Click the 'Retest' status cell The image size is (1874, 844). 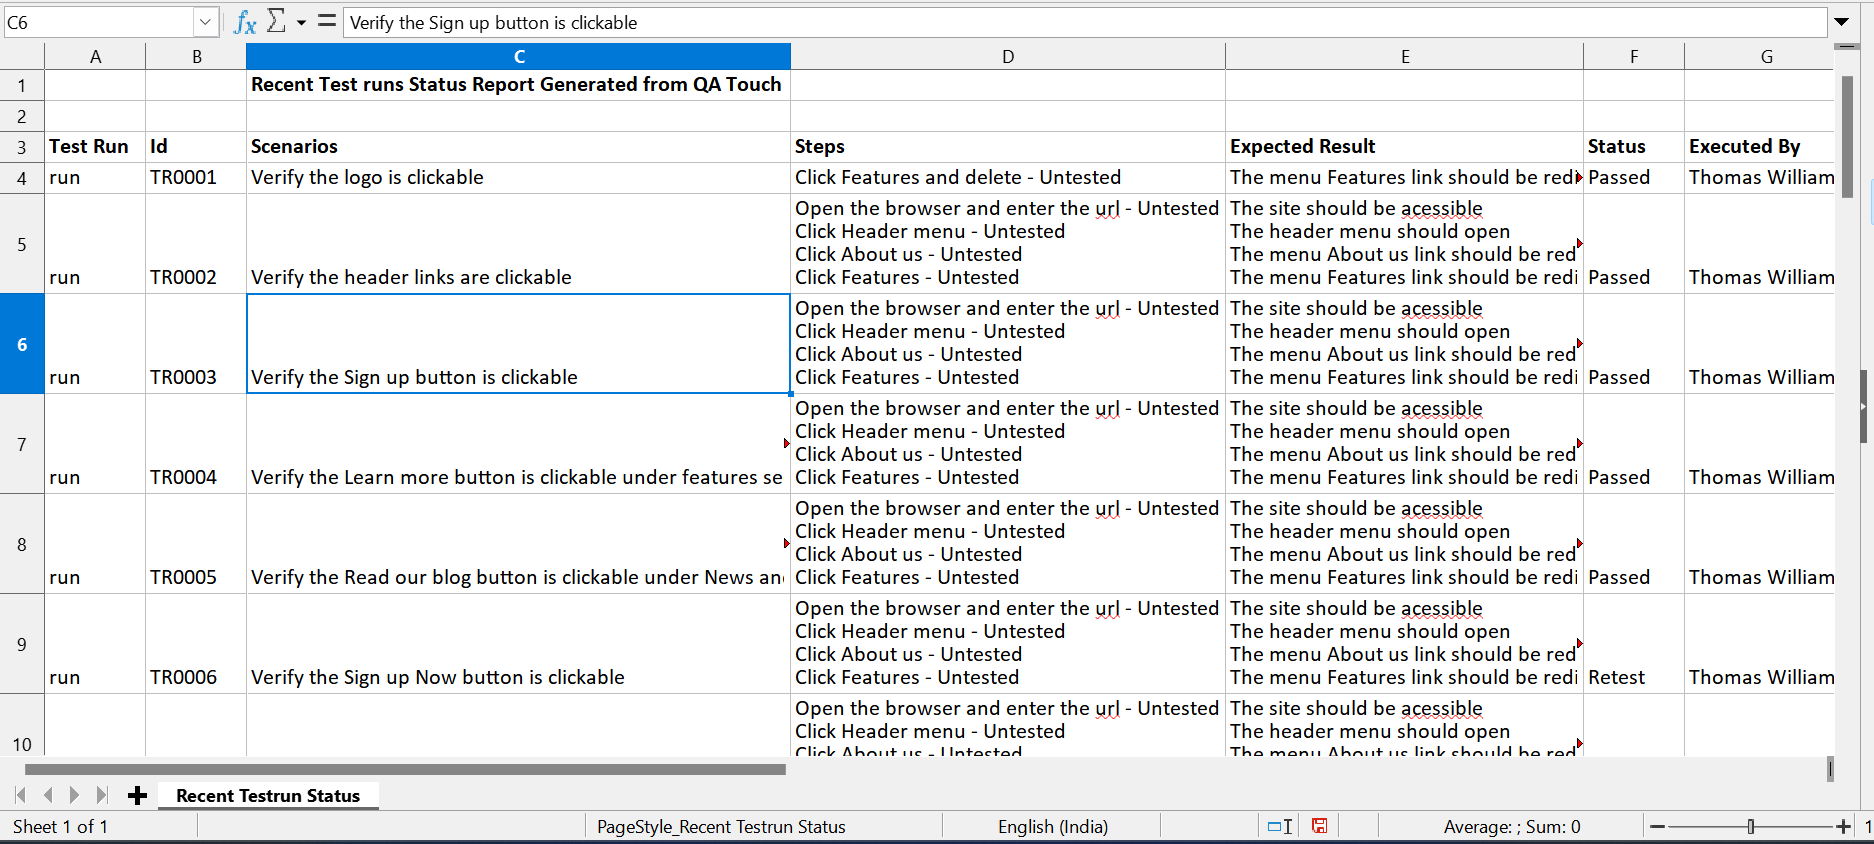point(1634,644)
